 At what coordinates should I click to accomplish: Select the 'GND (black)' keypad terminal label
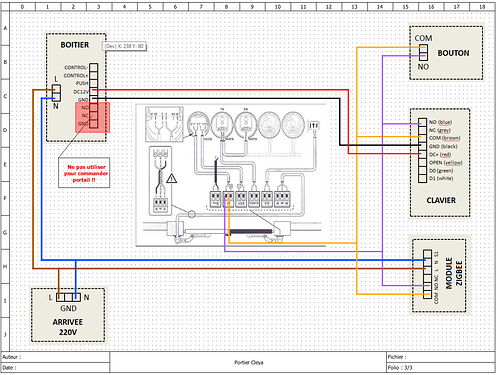click(443, 146)
